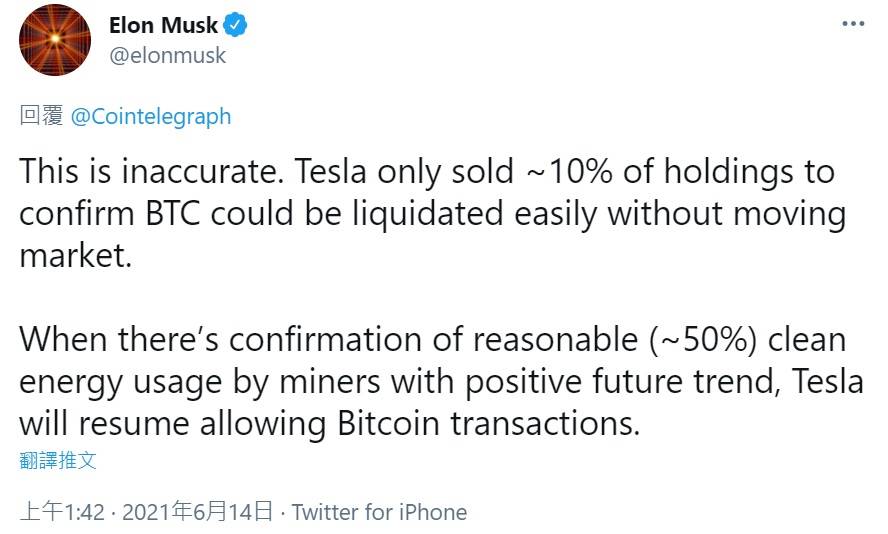Click the word 'transactions.' ending the tweet

(545, 424)
